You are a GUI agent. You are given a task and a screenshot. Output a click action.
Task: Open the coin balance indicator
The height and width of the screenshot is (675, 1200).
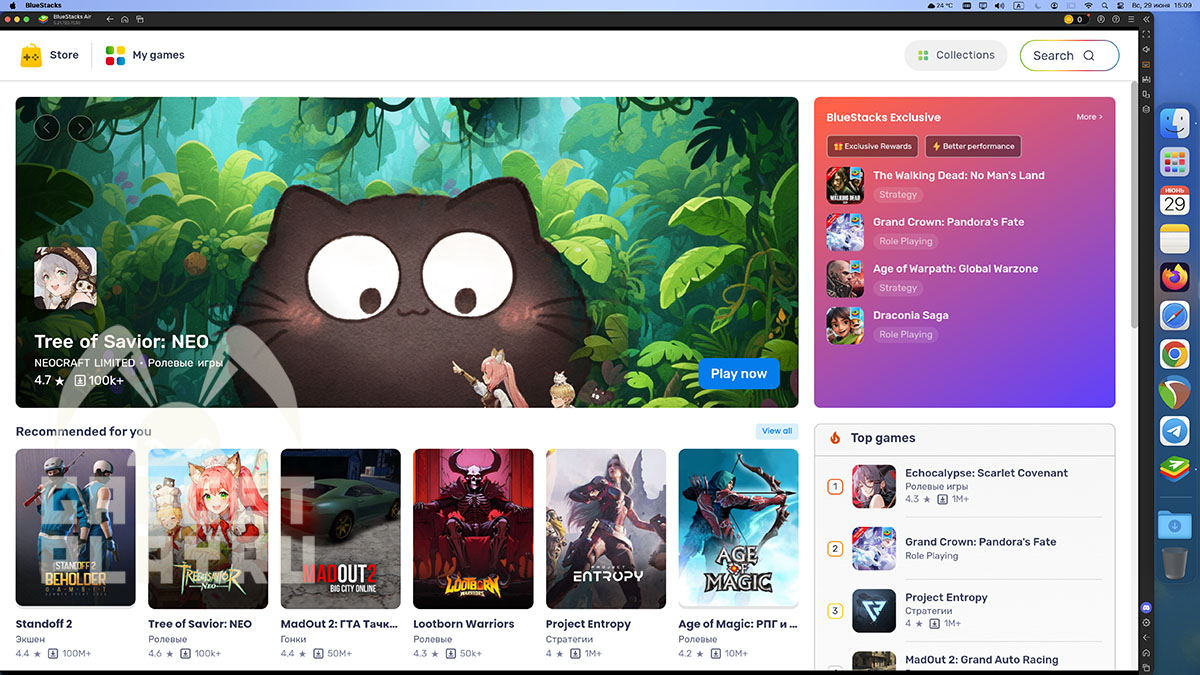click(1074, 19)
